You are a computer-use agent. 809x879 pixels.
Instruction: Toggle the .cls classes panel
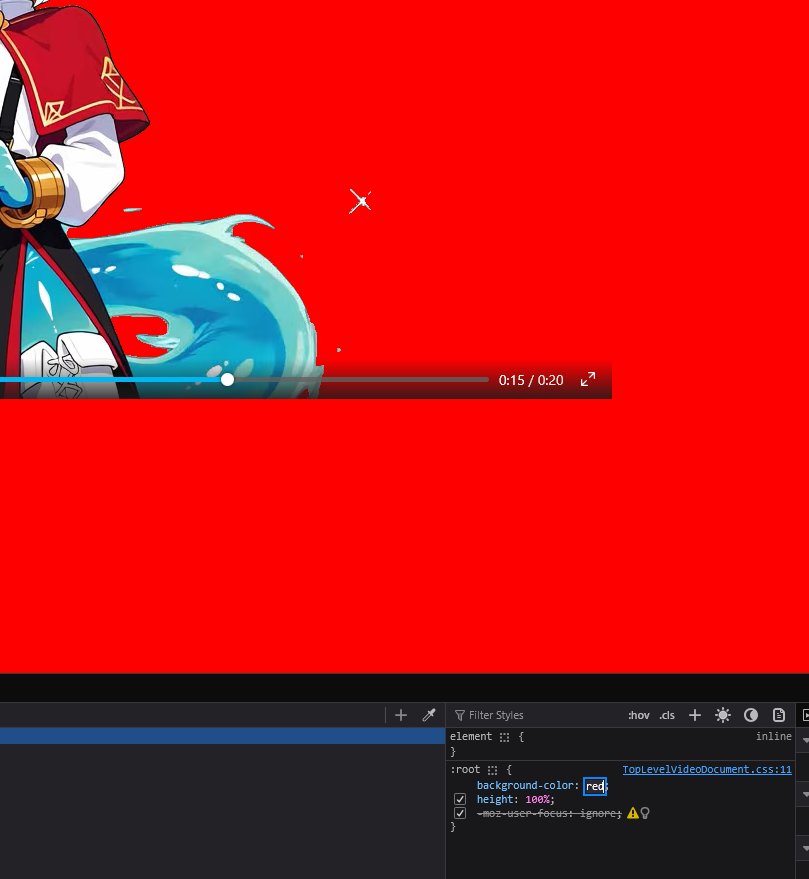click(667, 715)
